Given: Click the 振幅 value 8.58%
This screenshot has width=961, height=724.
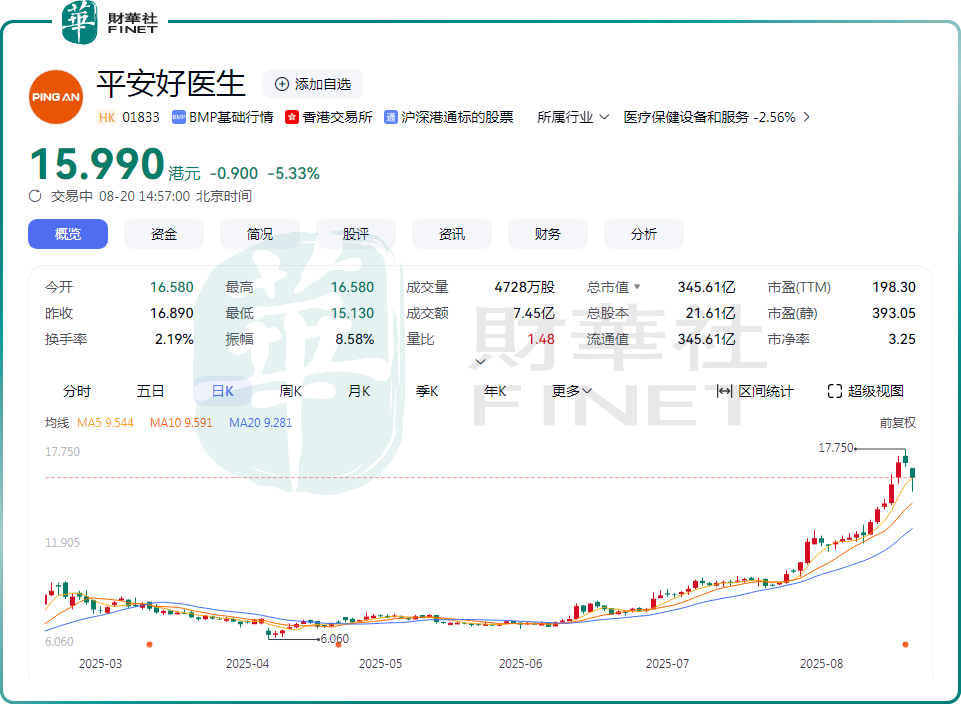Looking at the screenshot, I should tap(354, 339).
